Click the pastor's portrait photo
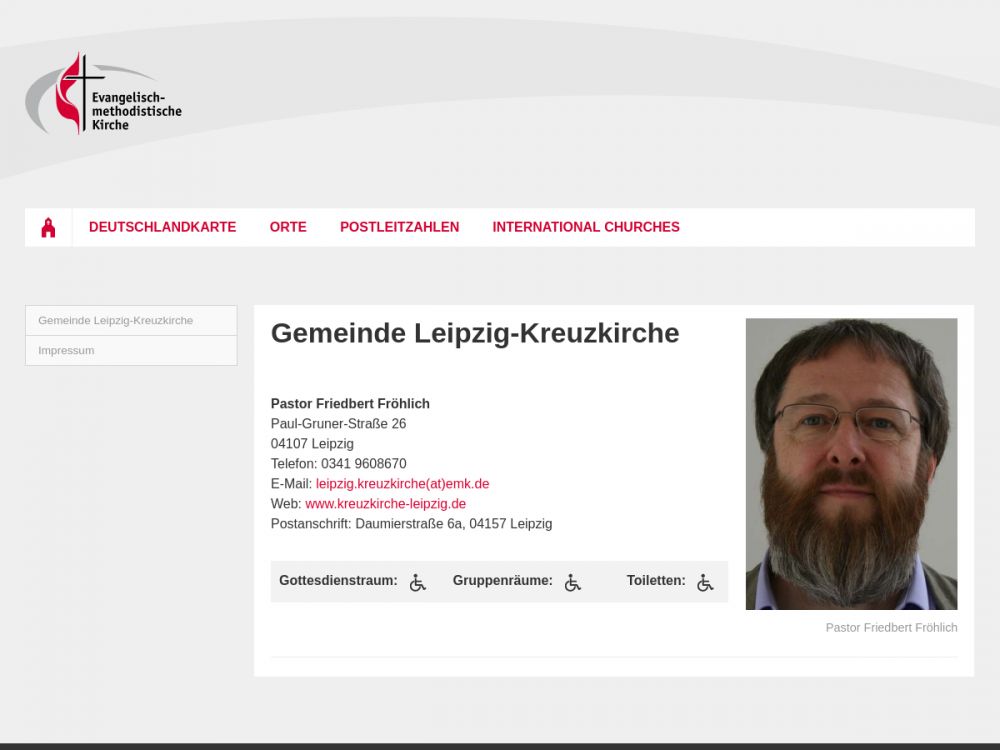Screen dimensions: 1000x750 [851, 464]
